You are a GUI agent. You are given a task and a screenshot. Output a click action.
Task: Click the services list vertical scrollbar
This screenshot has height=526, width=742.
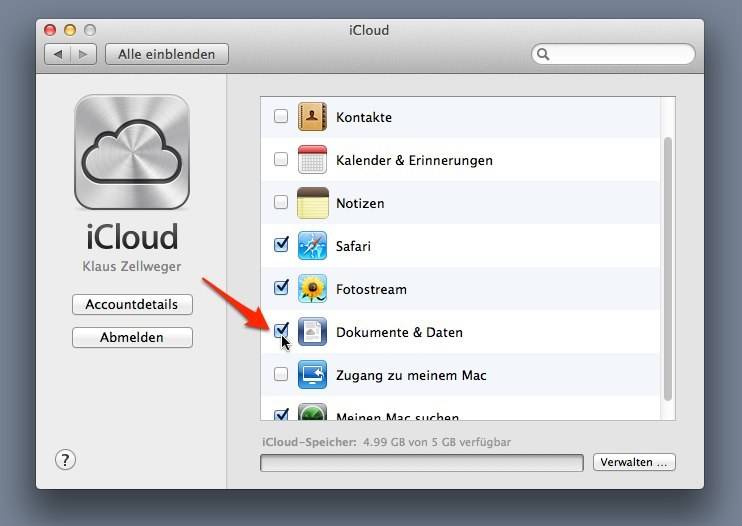(668, 260)
